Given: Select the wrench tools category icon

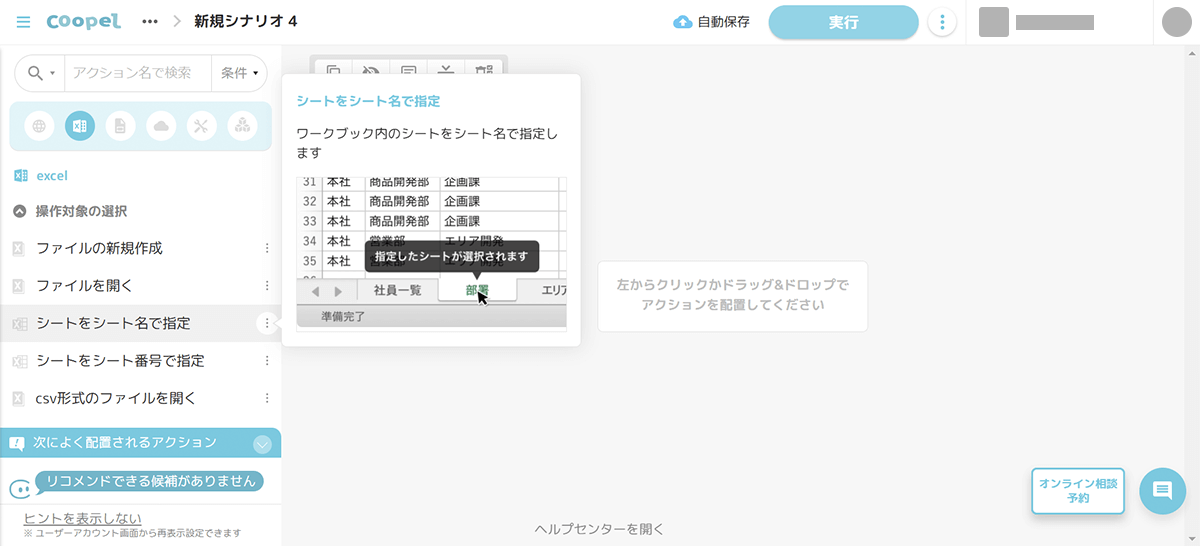Looking at the screenshot, I should click(x=201, y=126).
